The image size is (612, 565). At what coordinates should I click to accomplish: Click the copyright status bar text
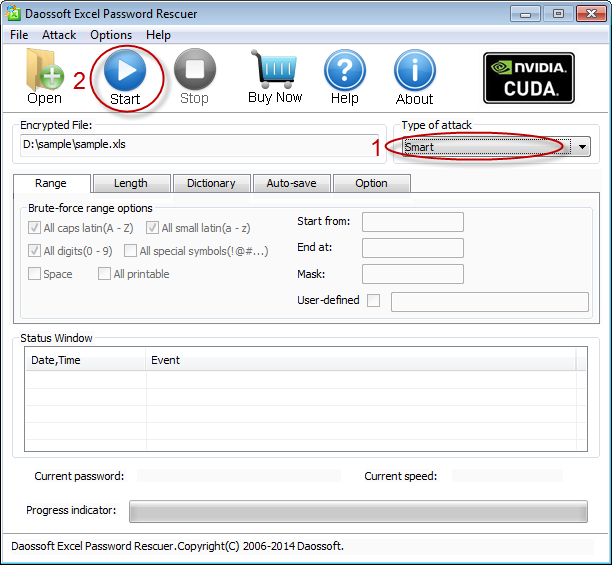(178, 546)
